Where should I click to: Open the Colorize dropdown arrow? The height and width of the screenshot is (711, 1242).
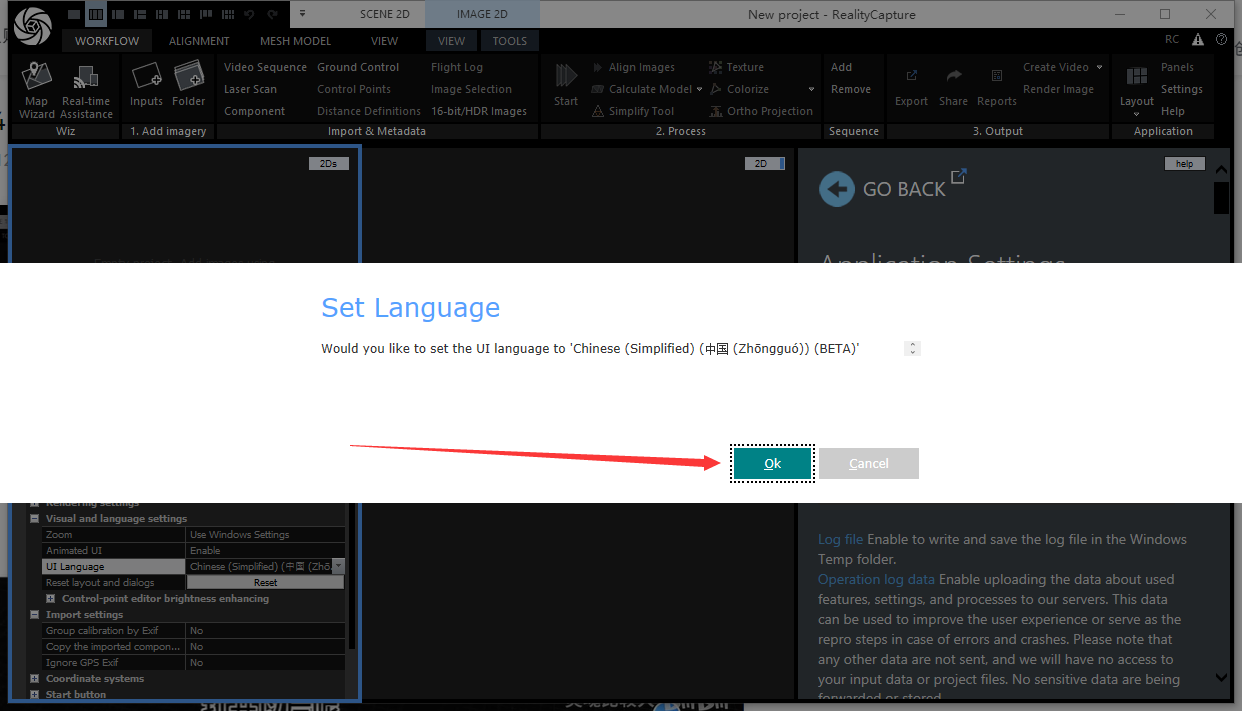(811, 89)
